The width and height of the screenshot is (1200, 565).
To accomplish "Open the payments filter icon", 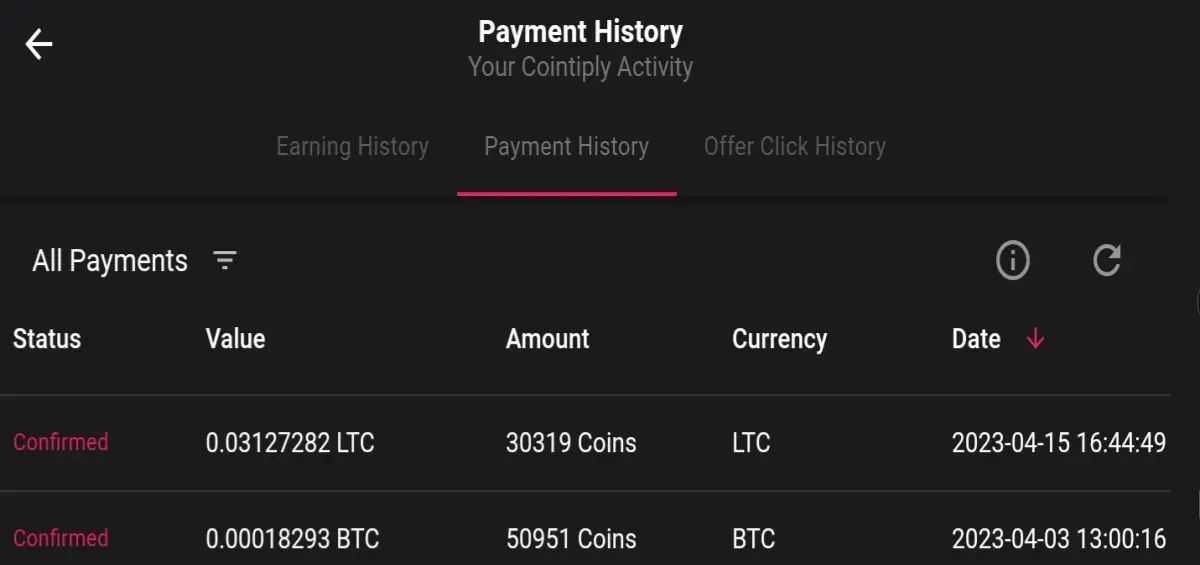I will 225,261.
